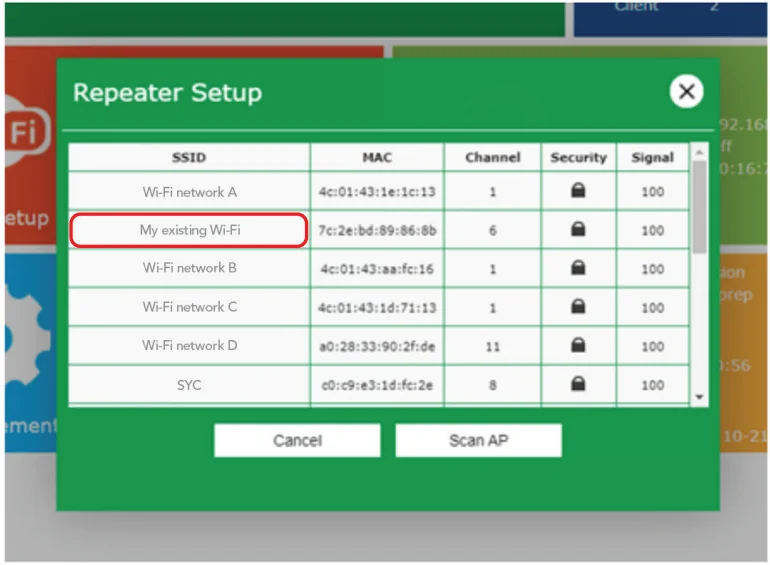The height and width of the screenshot is (565, 770).
Task: Click the lock icon for Wi-Fi network A
Action: tap(578, 190)
